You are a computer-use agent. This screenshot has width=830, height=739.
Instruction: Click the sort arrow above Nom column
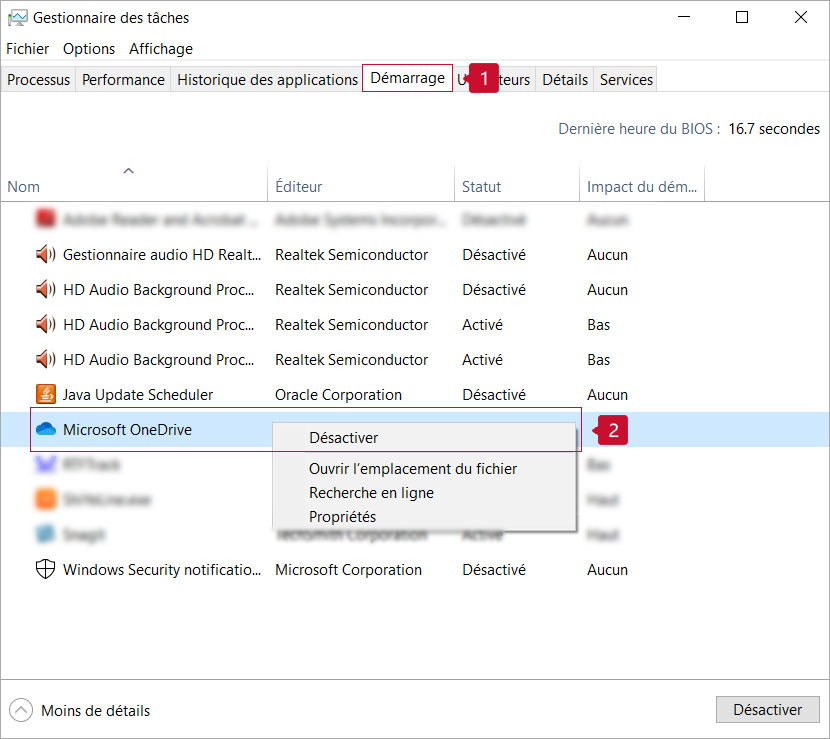(x=128, y=171)
